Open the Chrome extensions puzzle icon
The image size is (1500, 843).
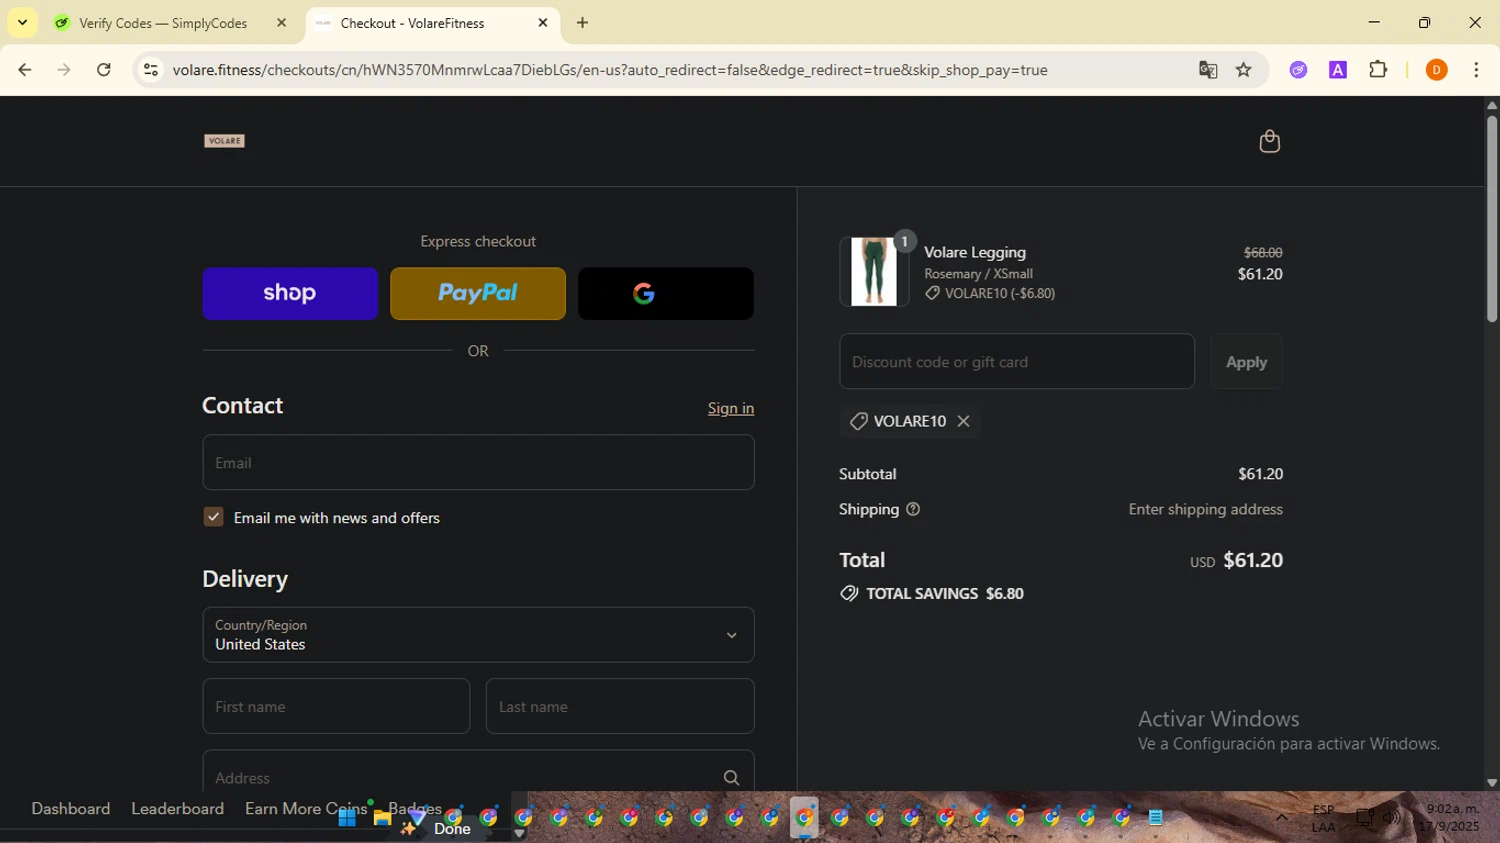tap(1378, 70)
